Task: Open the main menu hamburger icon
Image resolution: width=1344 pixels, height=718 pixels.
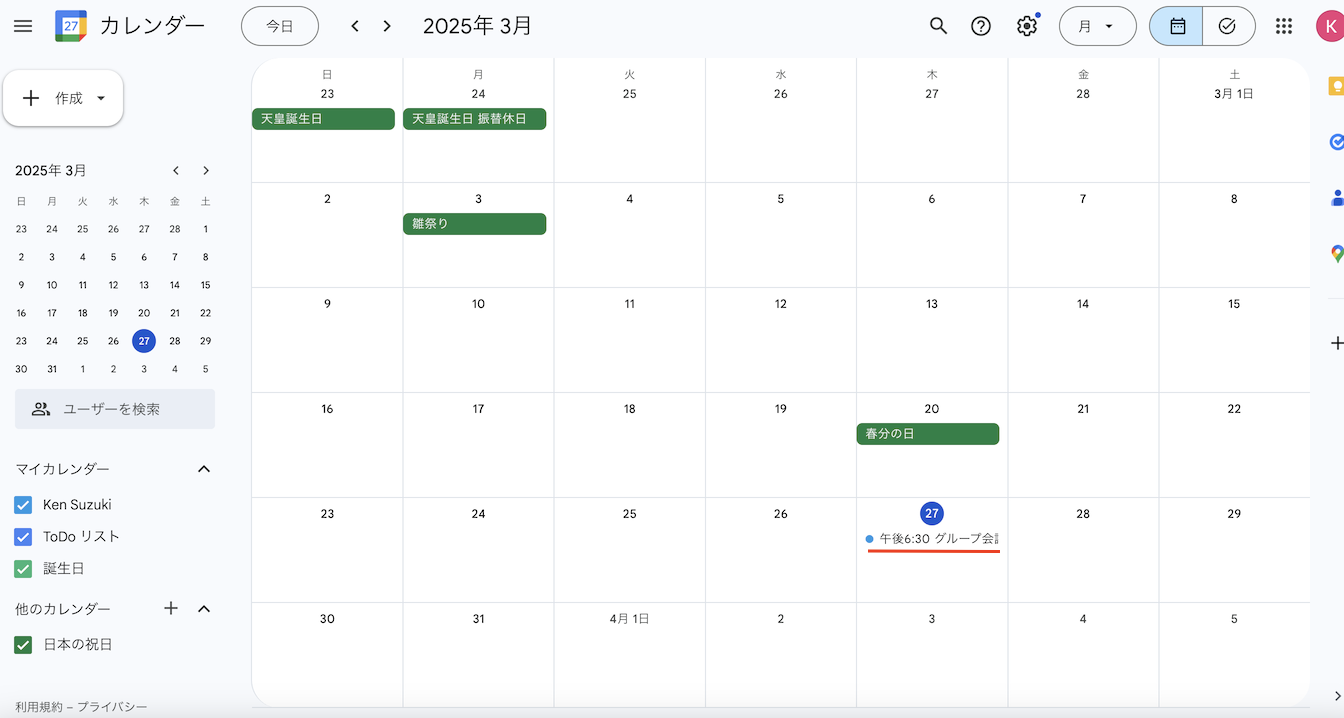Action: (23, 26)
